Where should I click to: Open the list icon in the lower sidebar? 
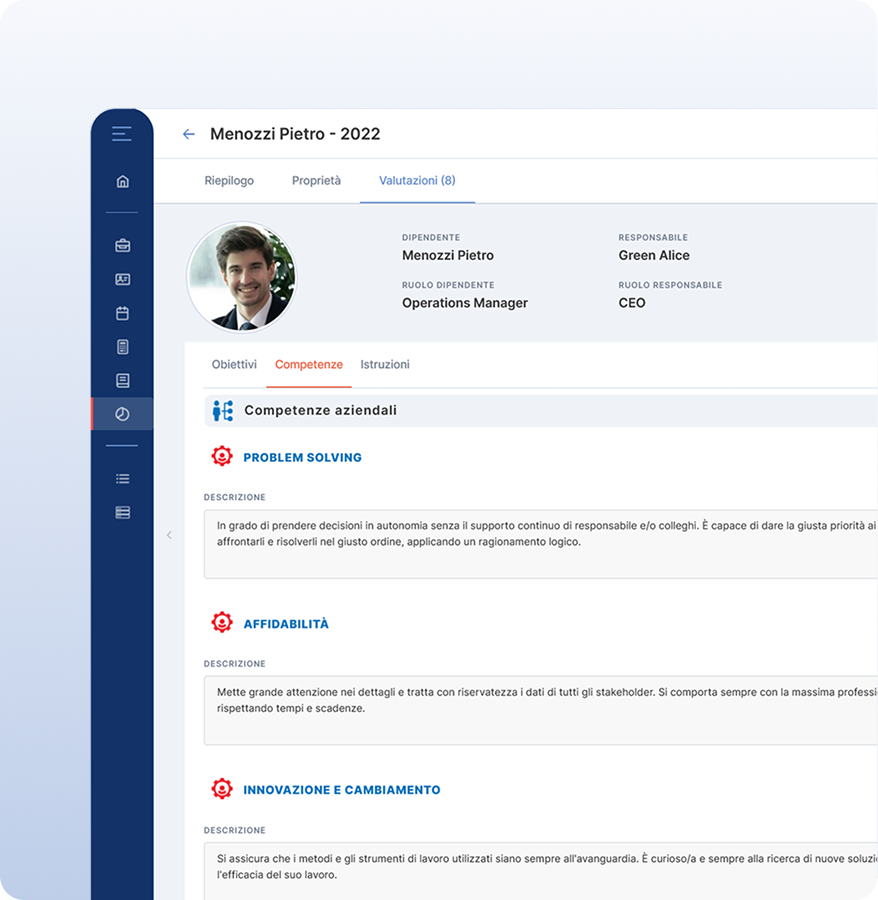pyautogui.click(x=121, y=478)
